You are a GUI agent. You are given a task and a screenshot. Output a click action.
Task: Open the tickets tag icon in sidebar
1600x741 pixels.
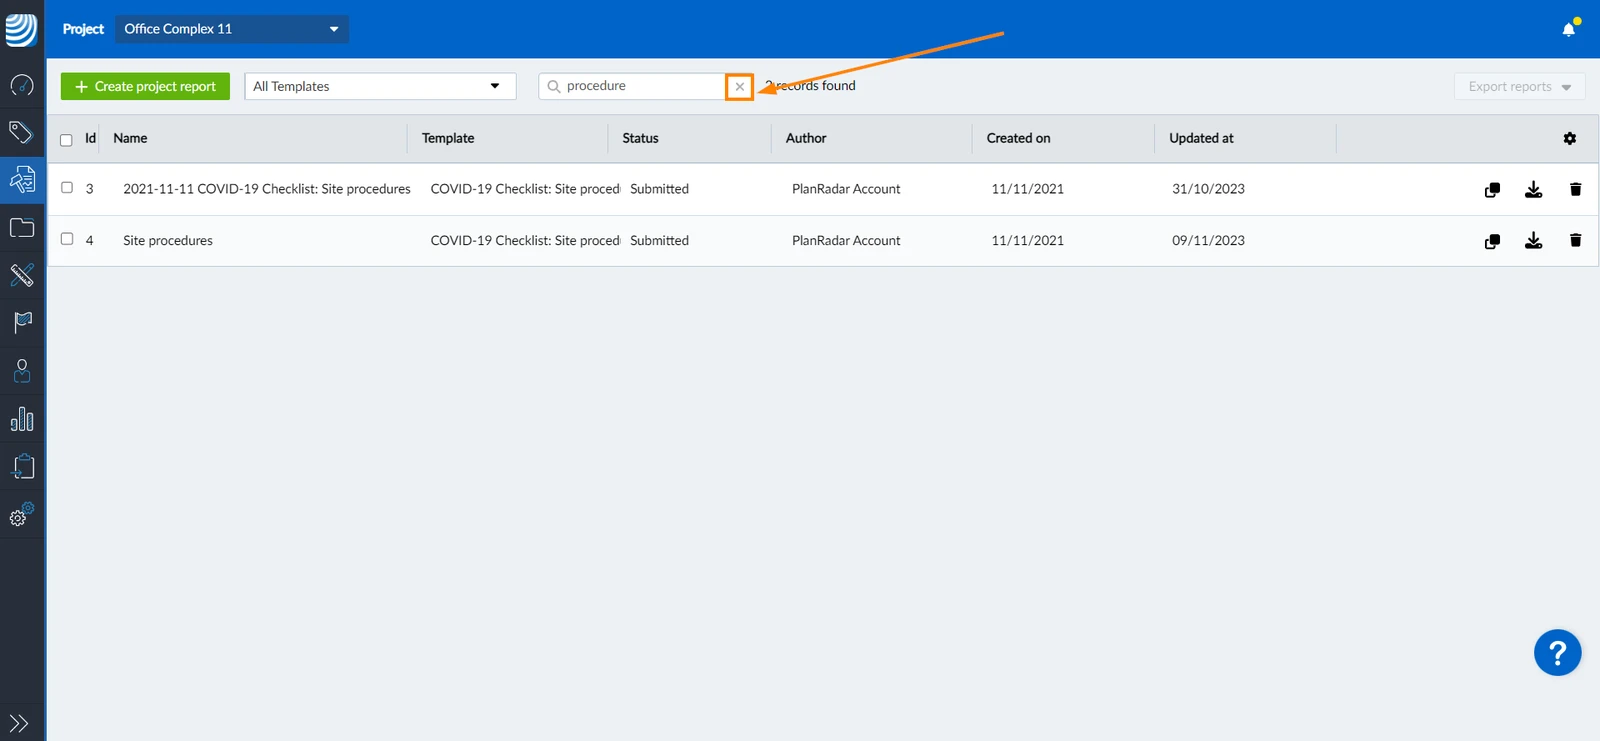point(21,132)
